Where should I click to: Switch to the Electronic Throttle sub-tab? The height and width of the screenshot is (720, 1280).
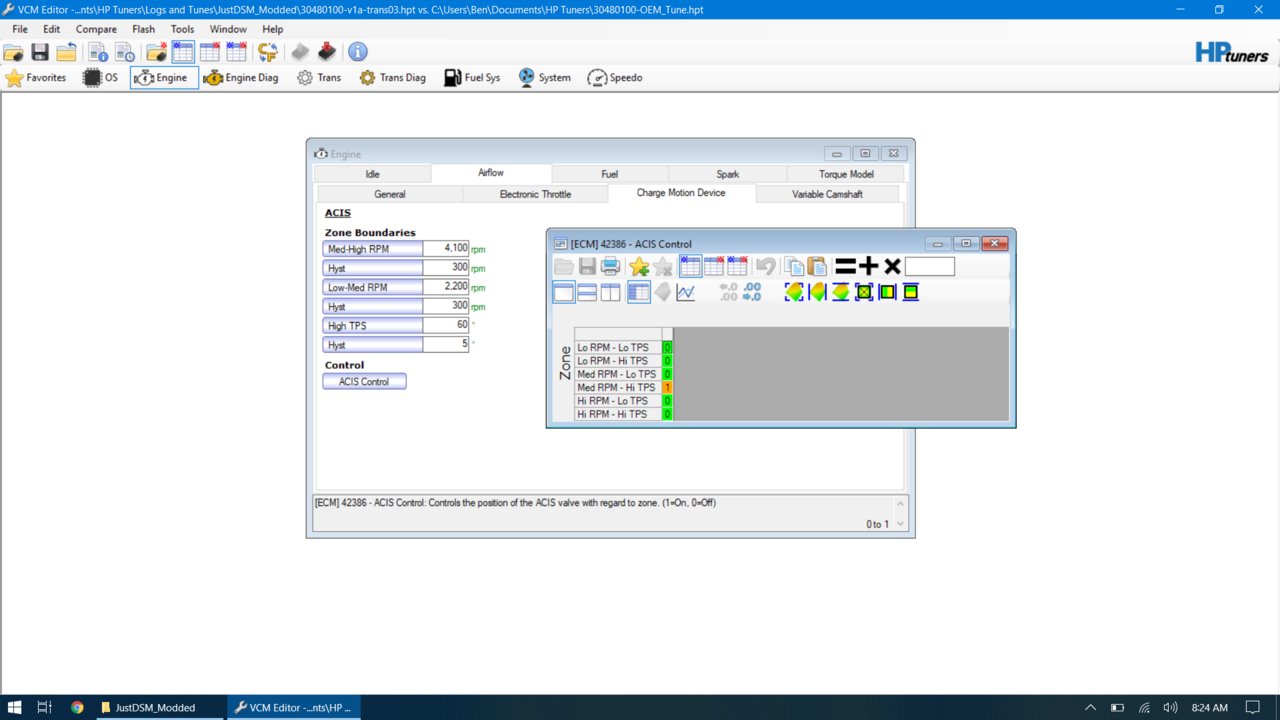click(x=536, y=194)
